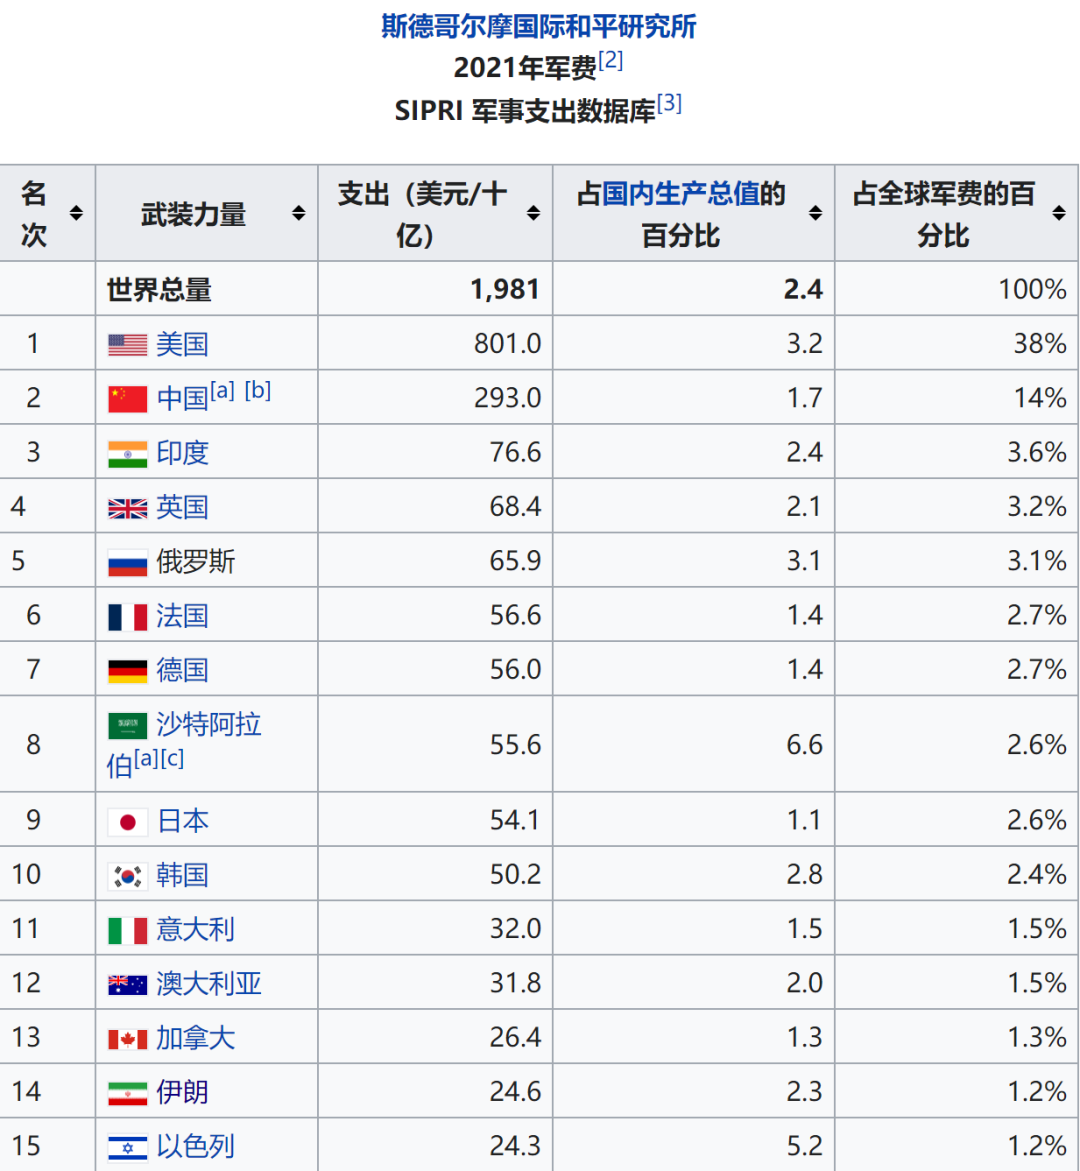Sort table by 名次 column arrows
Screen dimensions: 1080x1171
[x=76, y=213]
